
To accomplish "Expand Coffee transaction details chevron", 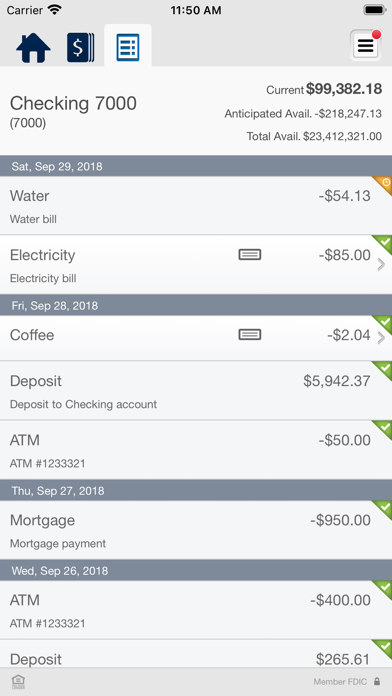I will click(381, 338).
